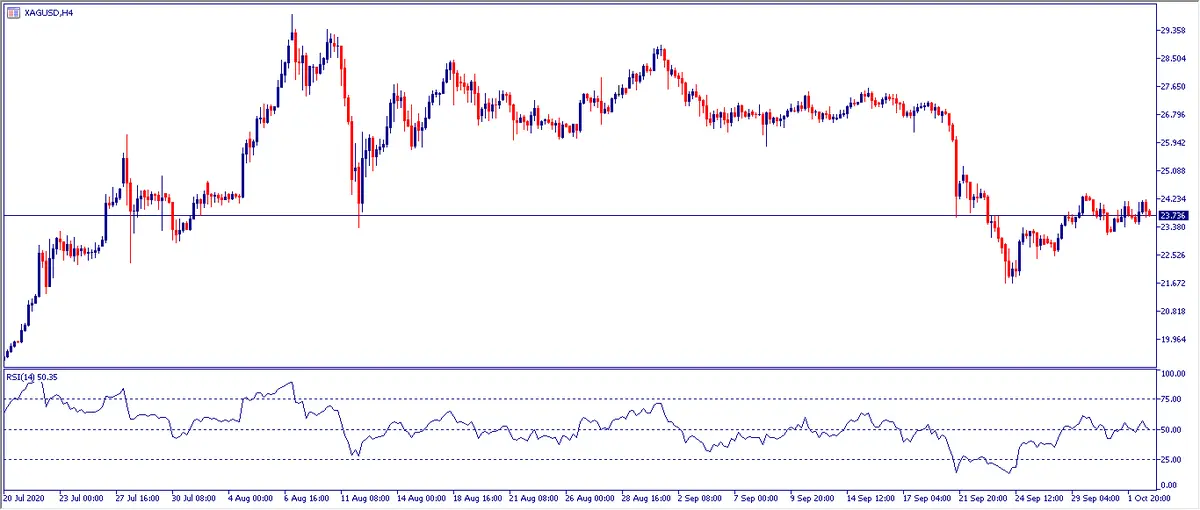Click the RSI 25.00 scale label

coord(1169,460)
